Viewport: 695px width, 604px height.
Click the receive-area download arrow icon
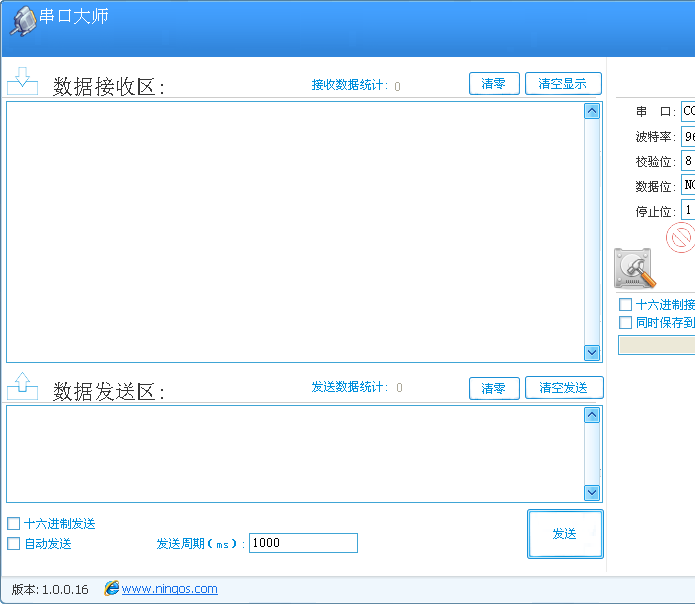click(22, 81)
